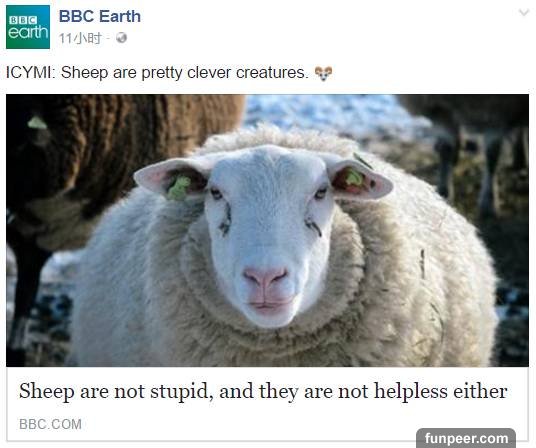The width and height of the screenshot is (536, 448).
Task: Open the BBC Earth page name link
Action: click(x=99, y=16)
